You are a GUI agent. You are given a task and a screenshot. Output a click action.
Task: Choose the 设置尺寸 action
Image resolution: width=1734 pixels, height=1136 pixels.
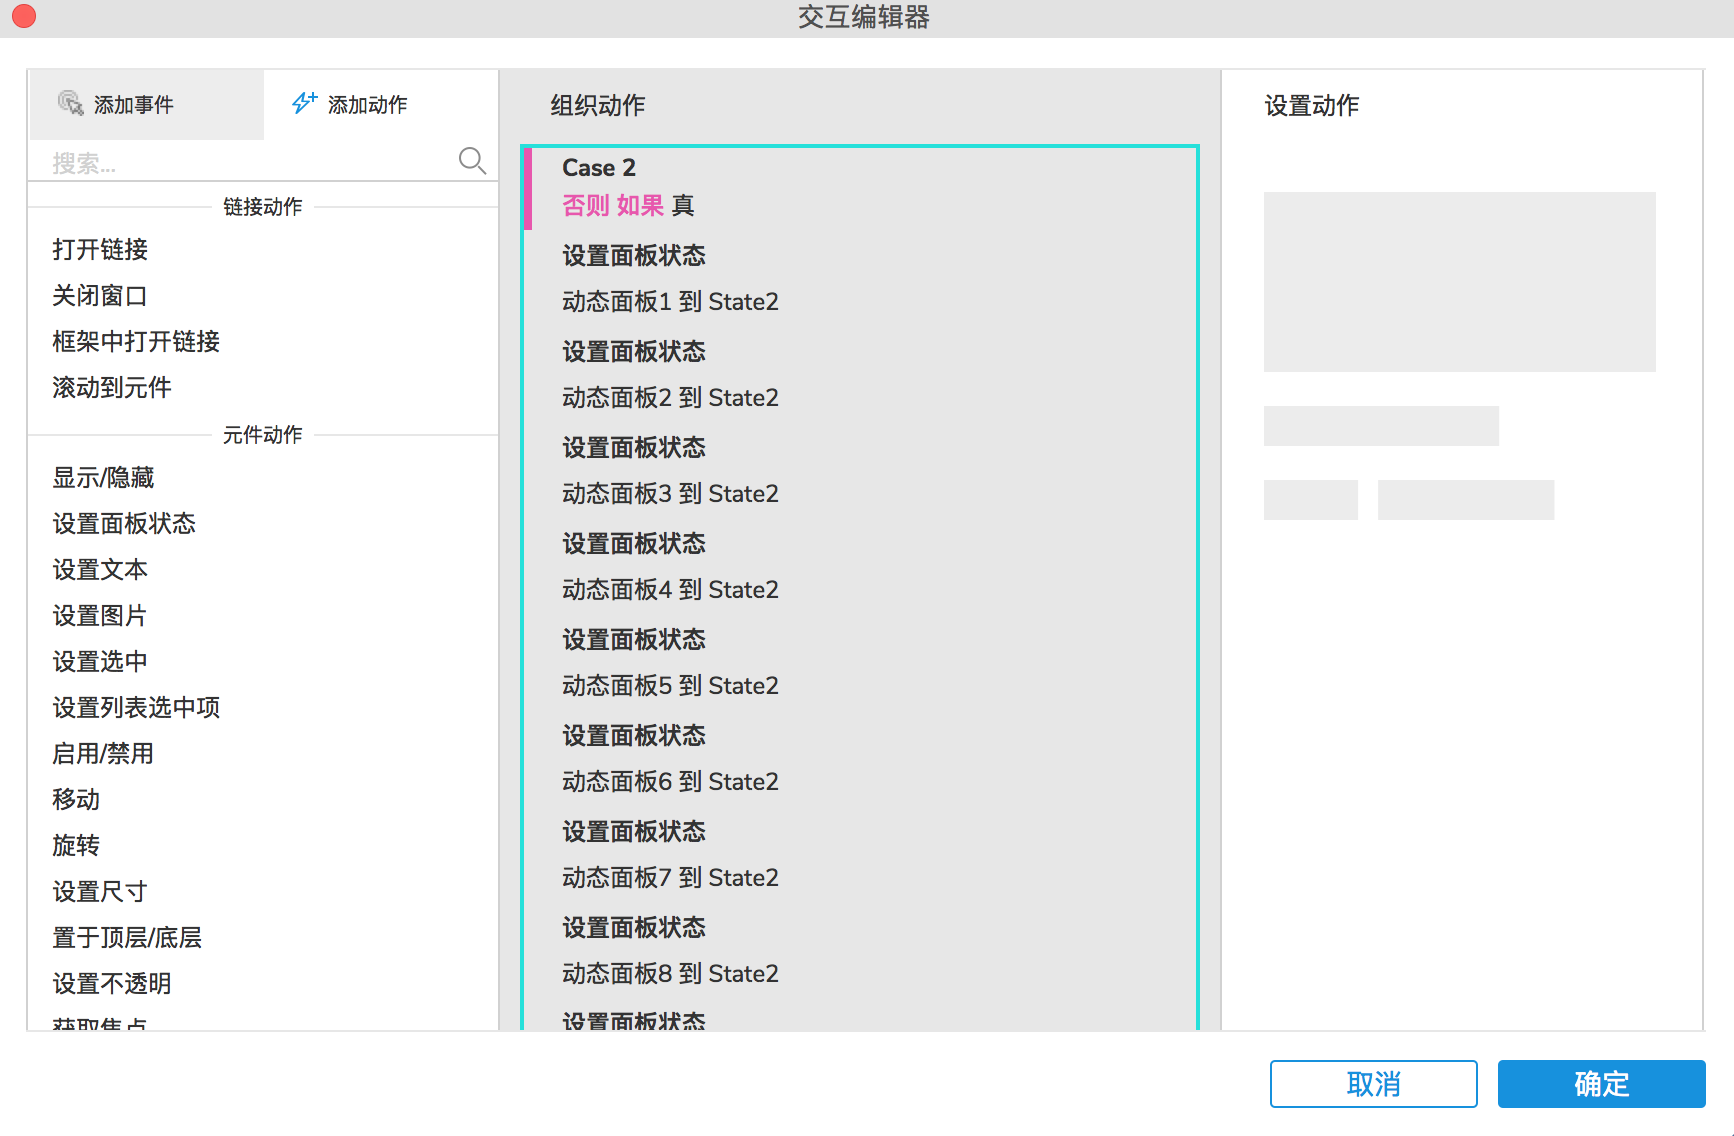[100, 891]
